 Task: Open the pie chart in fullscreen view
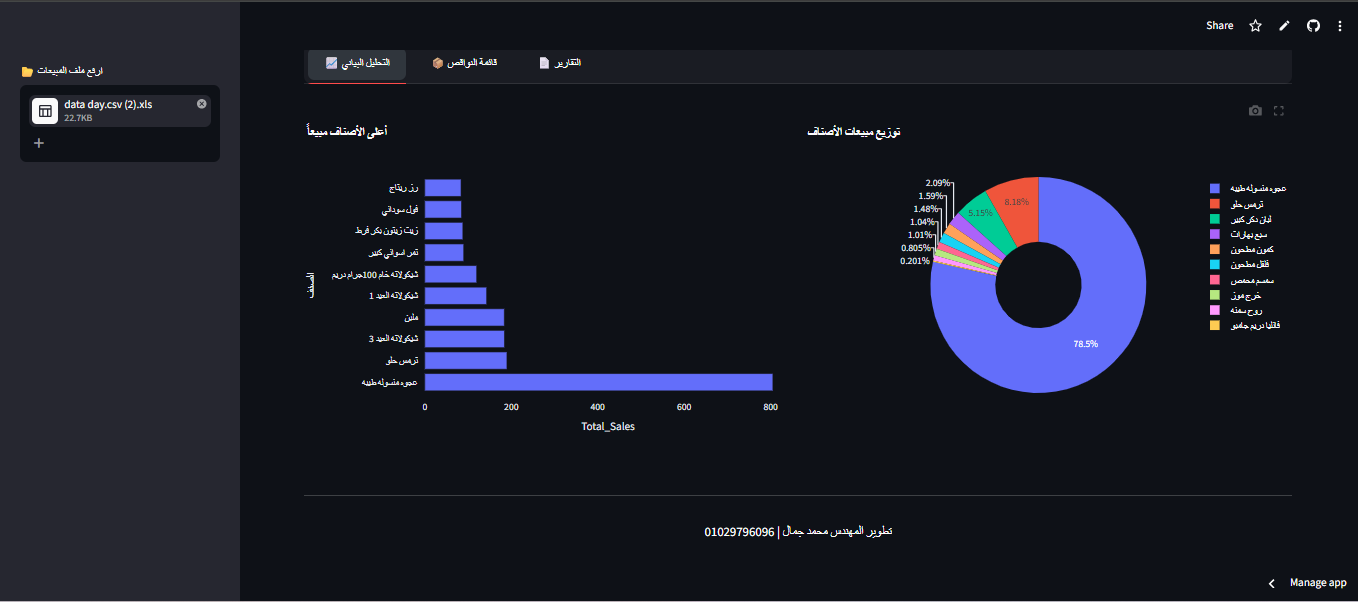tap(1278, 111)
